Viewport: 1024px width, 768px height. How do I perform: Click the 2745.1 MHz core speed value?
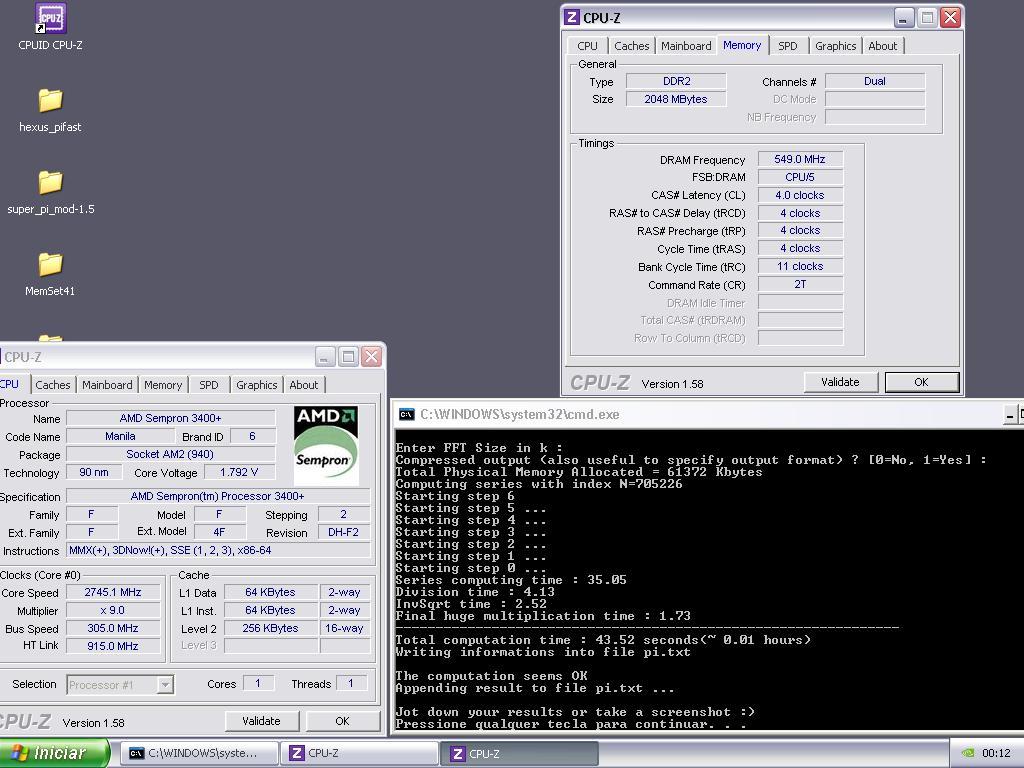click(113, 592)
